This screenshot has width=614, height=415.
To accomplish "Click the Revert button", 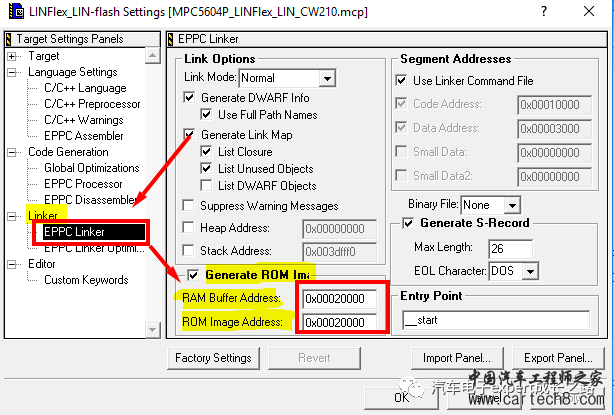I will pyautogui.click(x=314, y=358).
